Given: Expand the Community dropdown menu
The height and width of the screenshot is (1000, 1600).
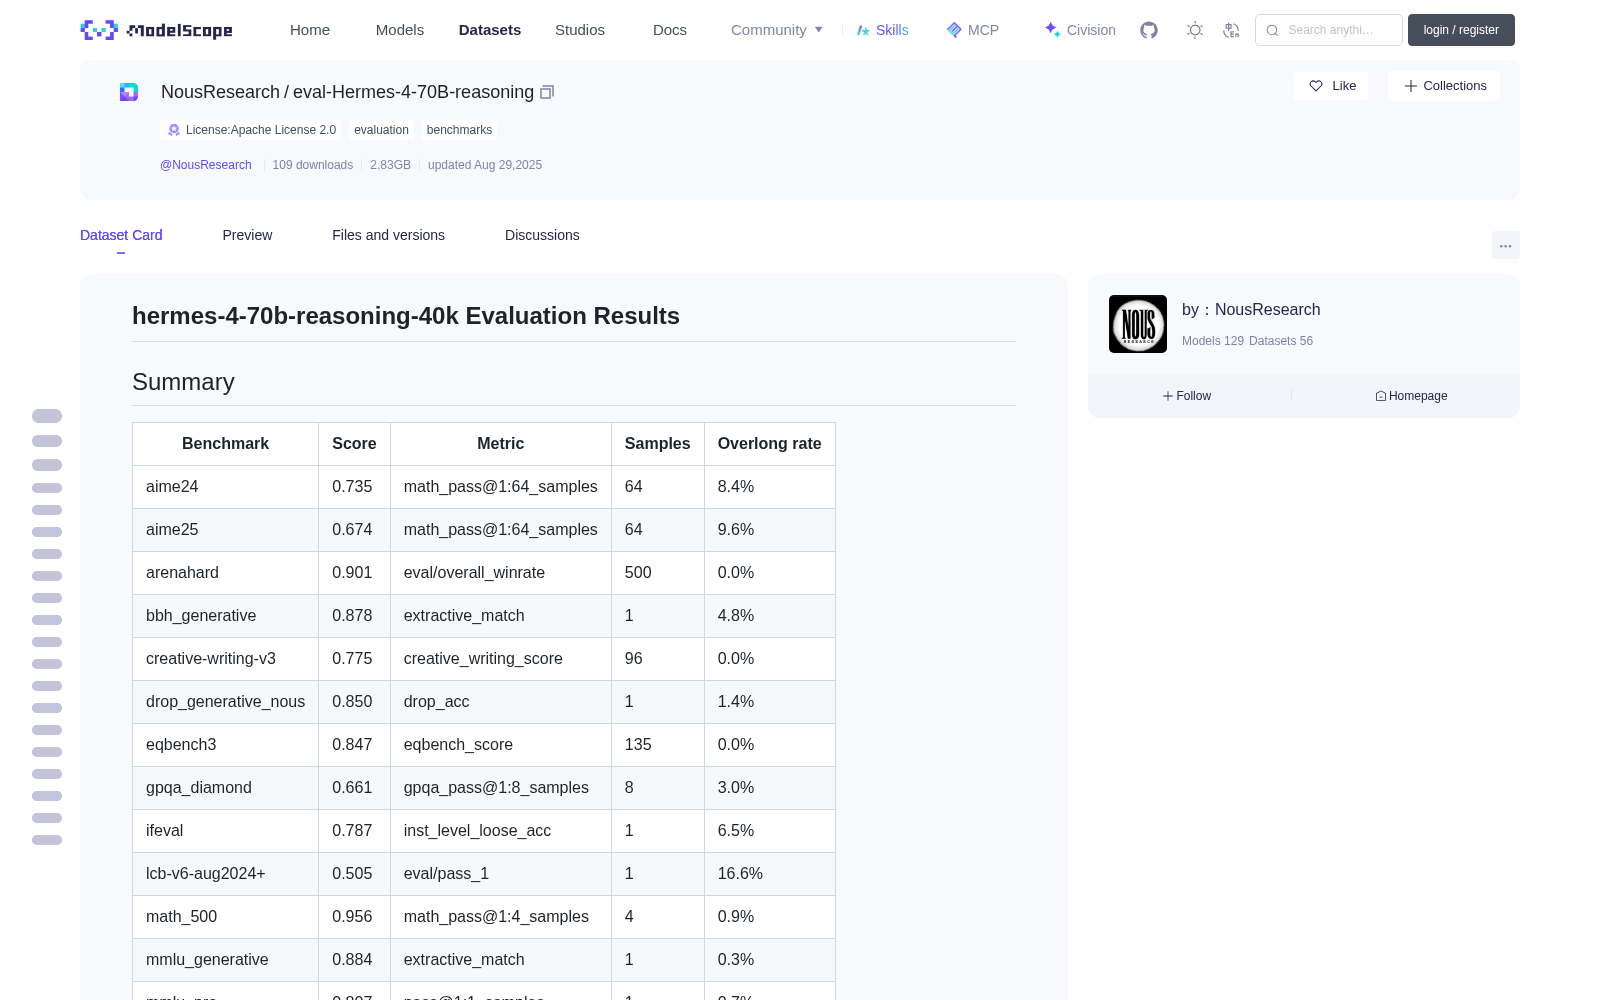Looking at the screenshot, I should pos(777,30).
